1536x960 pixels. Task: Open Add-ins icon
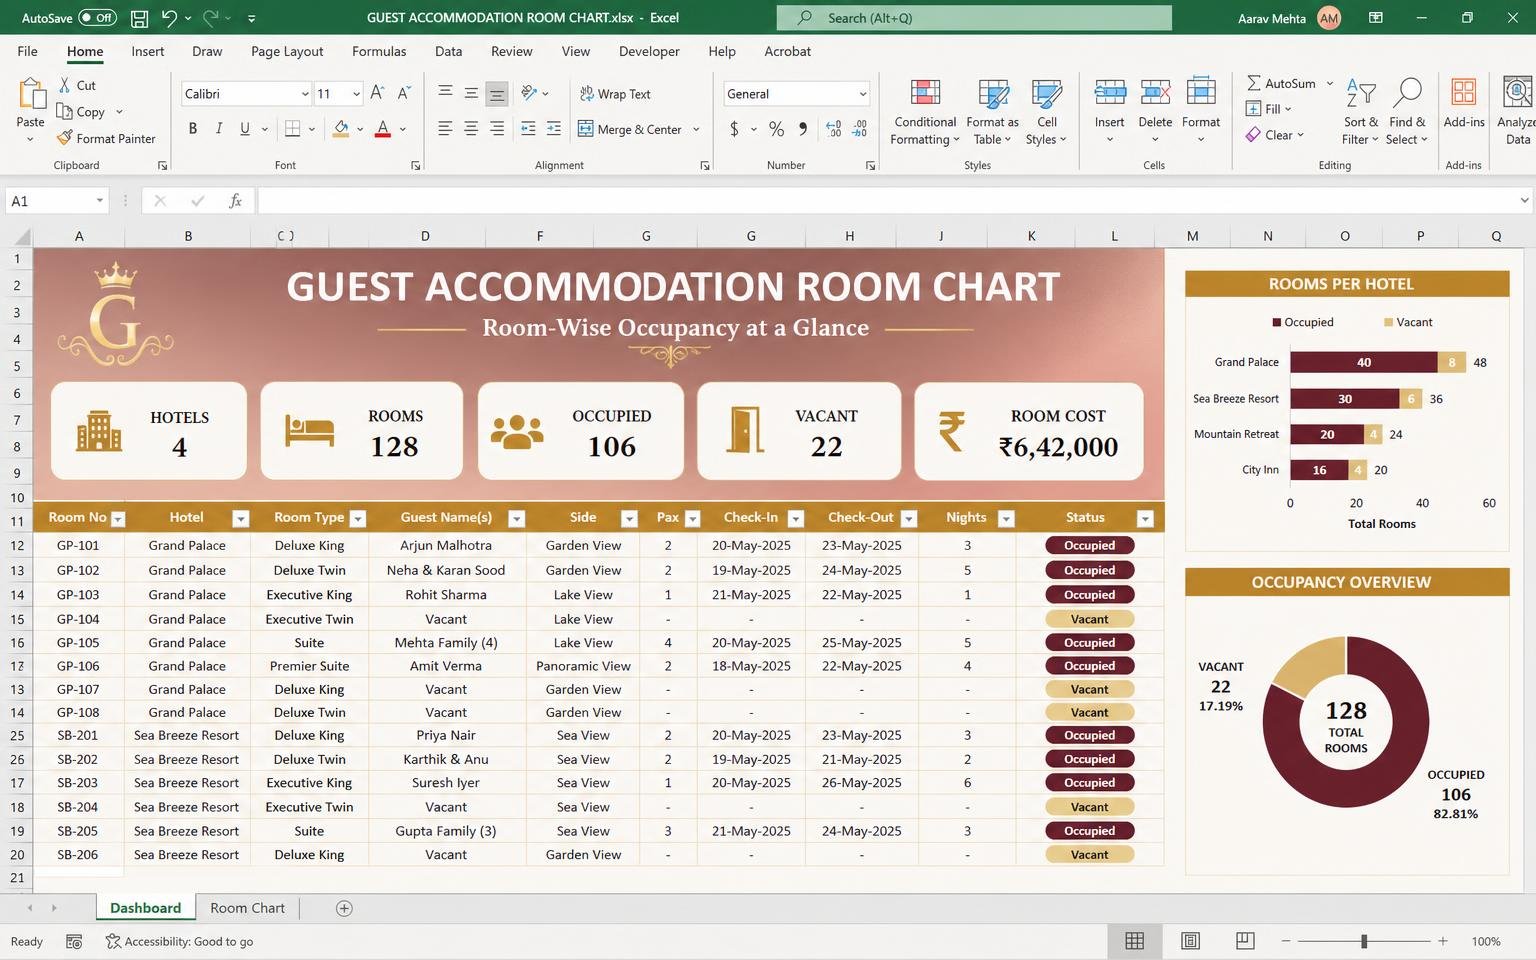(x=1464, y=104)
